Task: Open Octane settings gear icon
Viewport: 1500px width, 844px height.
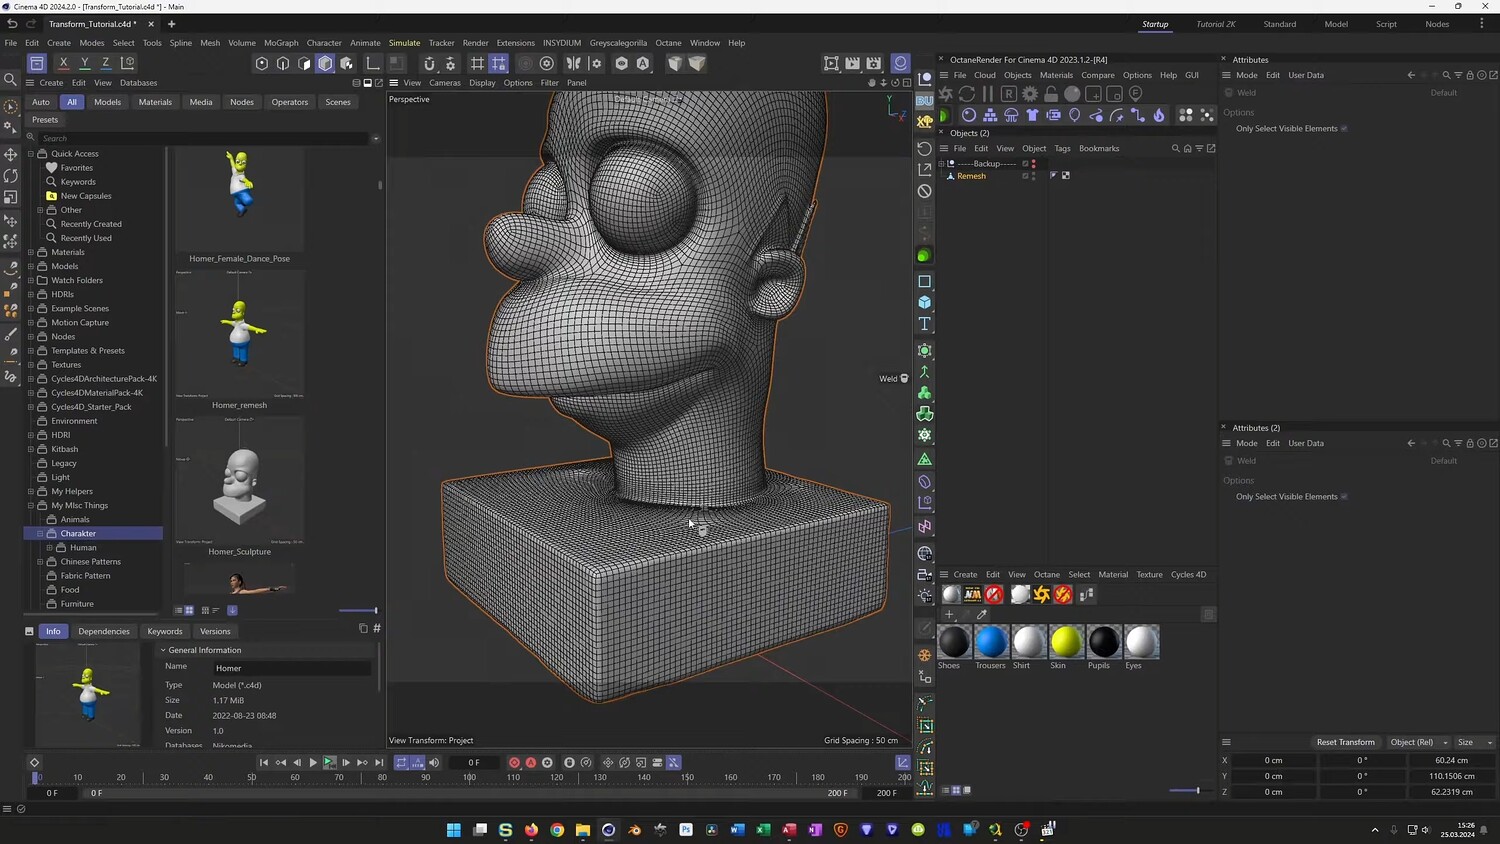Action: pos(1030,93)
